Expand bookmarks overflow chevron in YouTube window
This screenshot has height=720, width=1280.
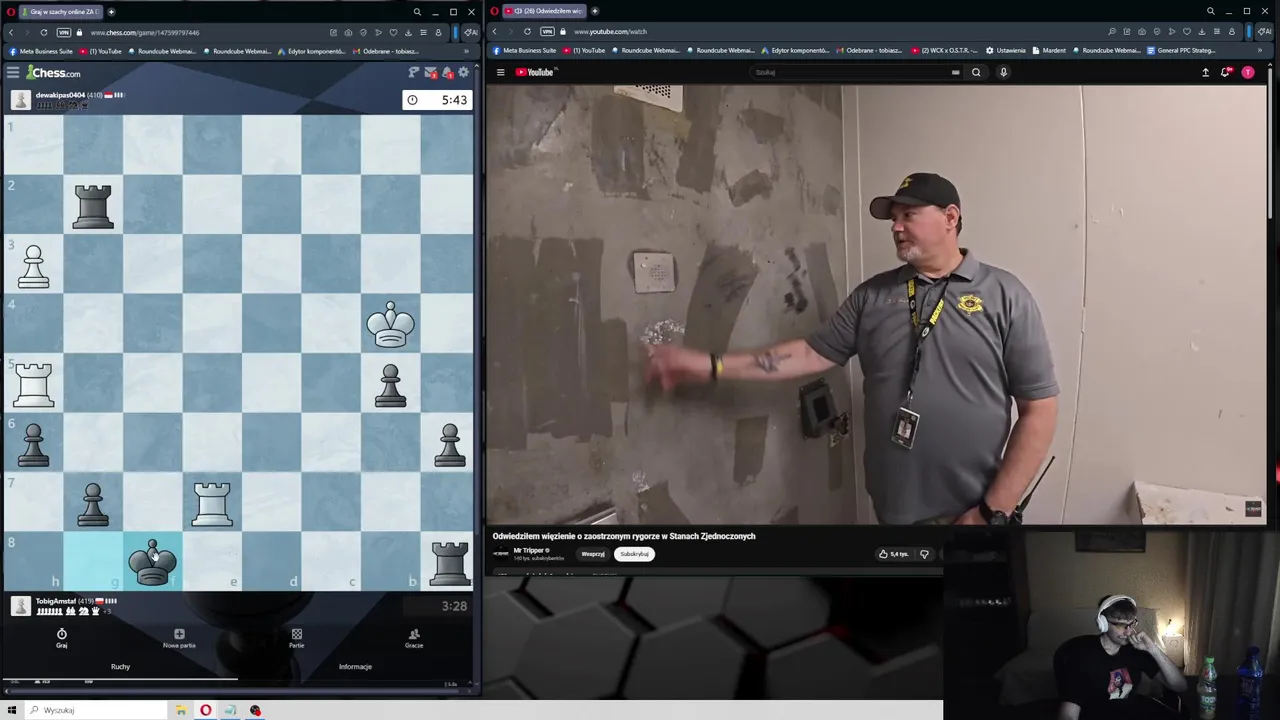tap(1260, 51)
